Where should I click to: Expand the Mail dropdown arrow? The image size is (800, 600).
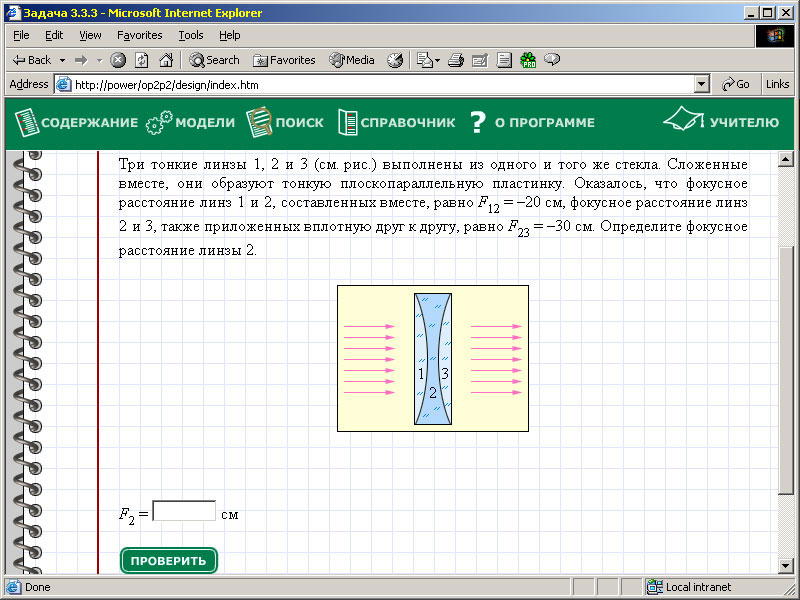pos(437,60)
